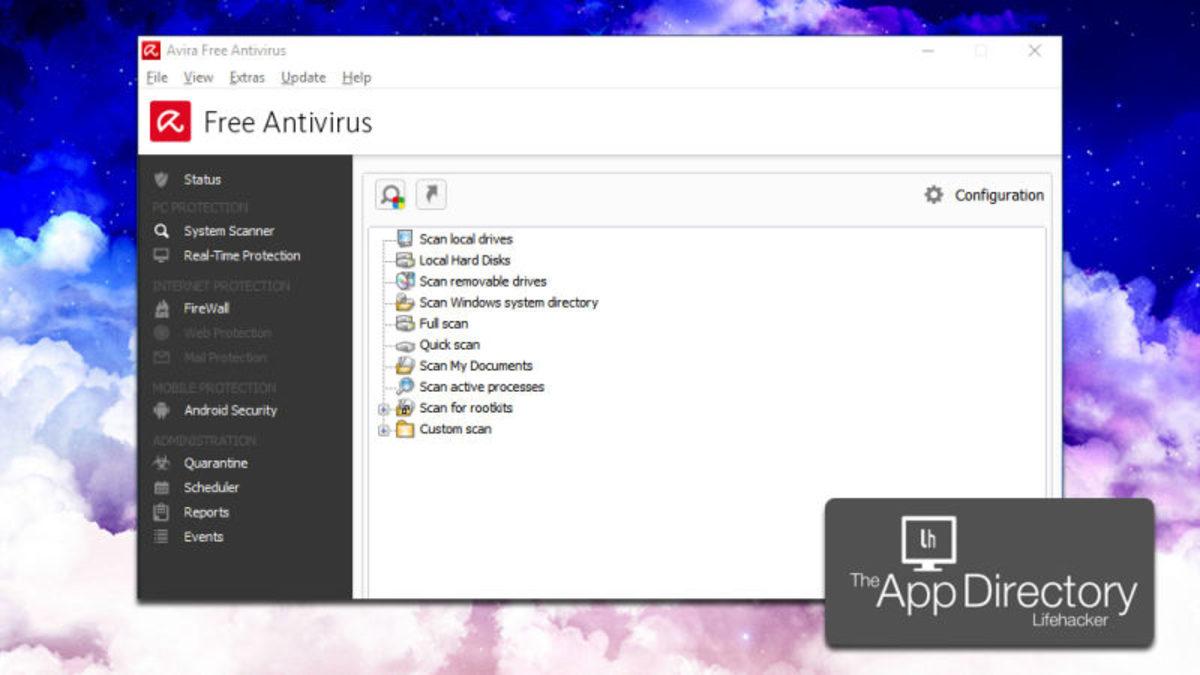Open the Update menu
1200x675 pixels.
(303, 77)
